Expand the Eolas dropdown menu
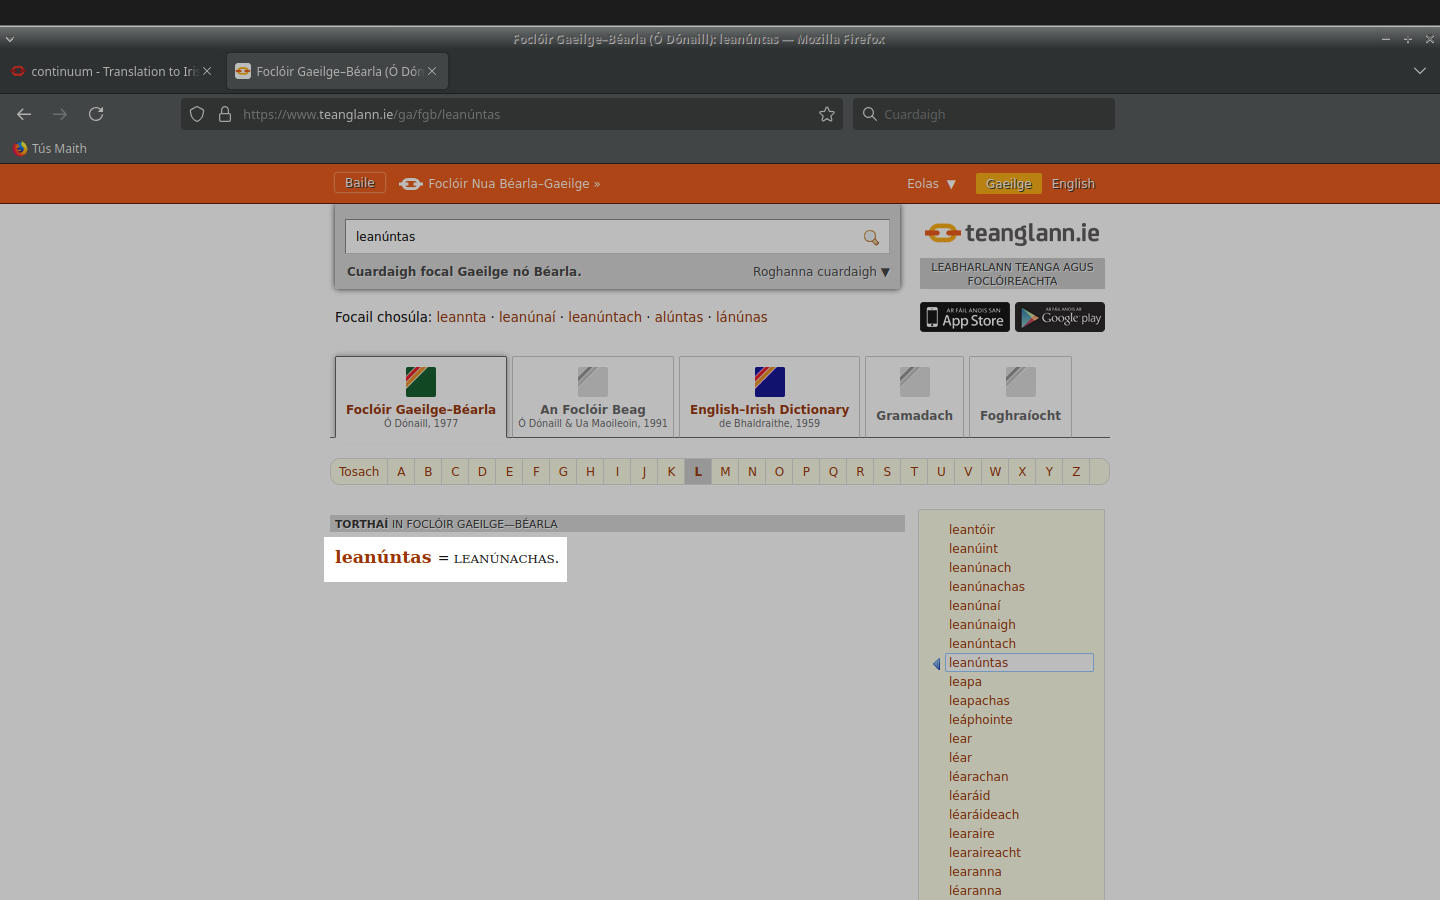 click(931, 184)
